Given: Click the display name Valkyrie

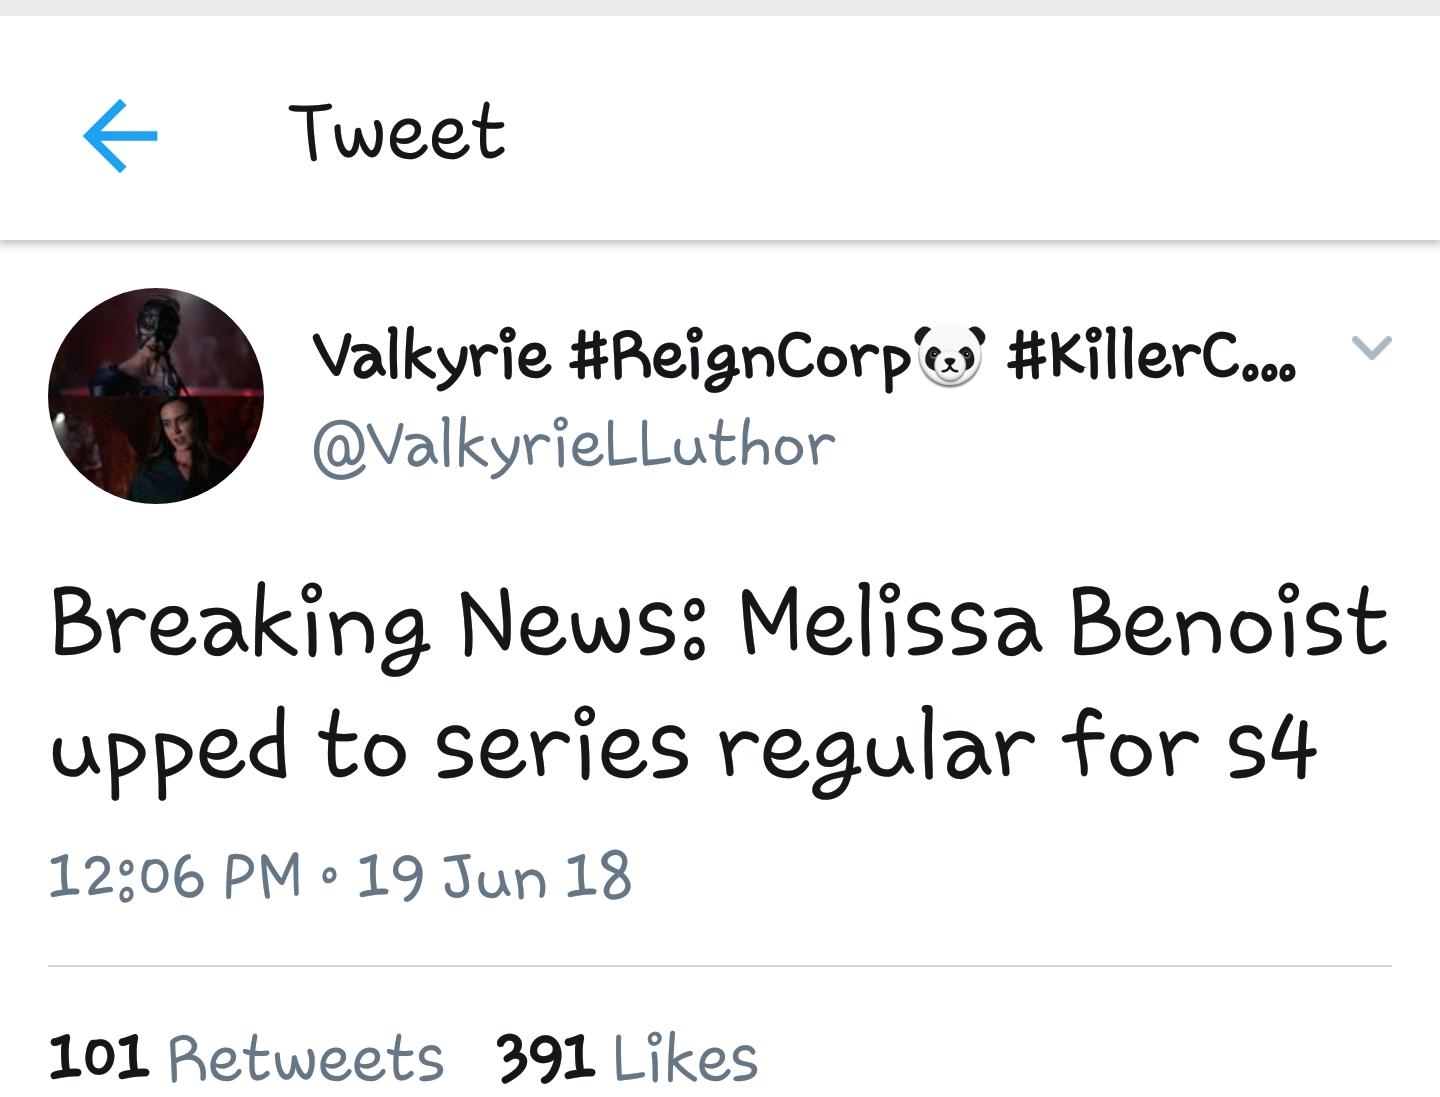Looking at the screenshot, I should [431, 355].
